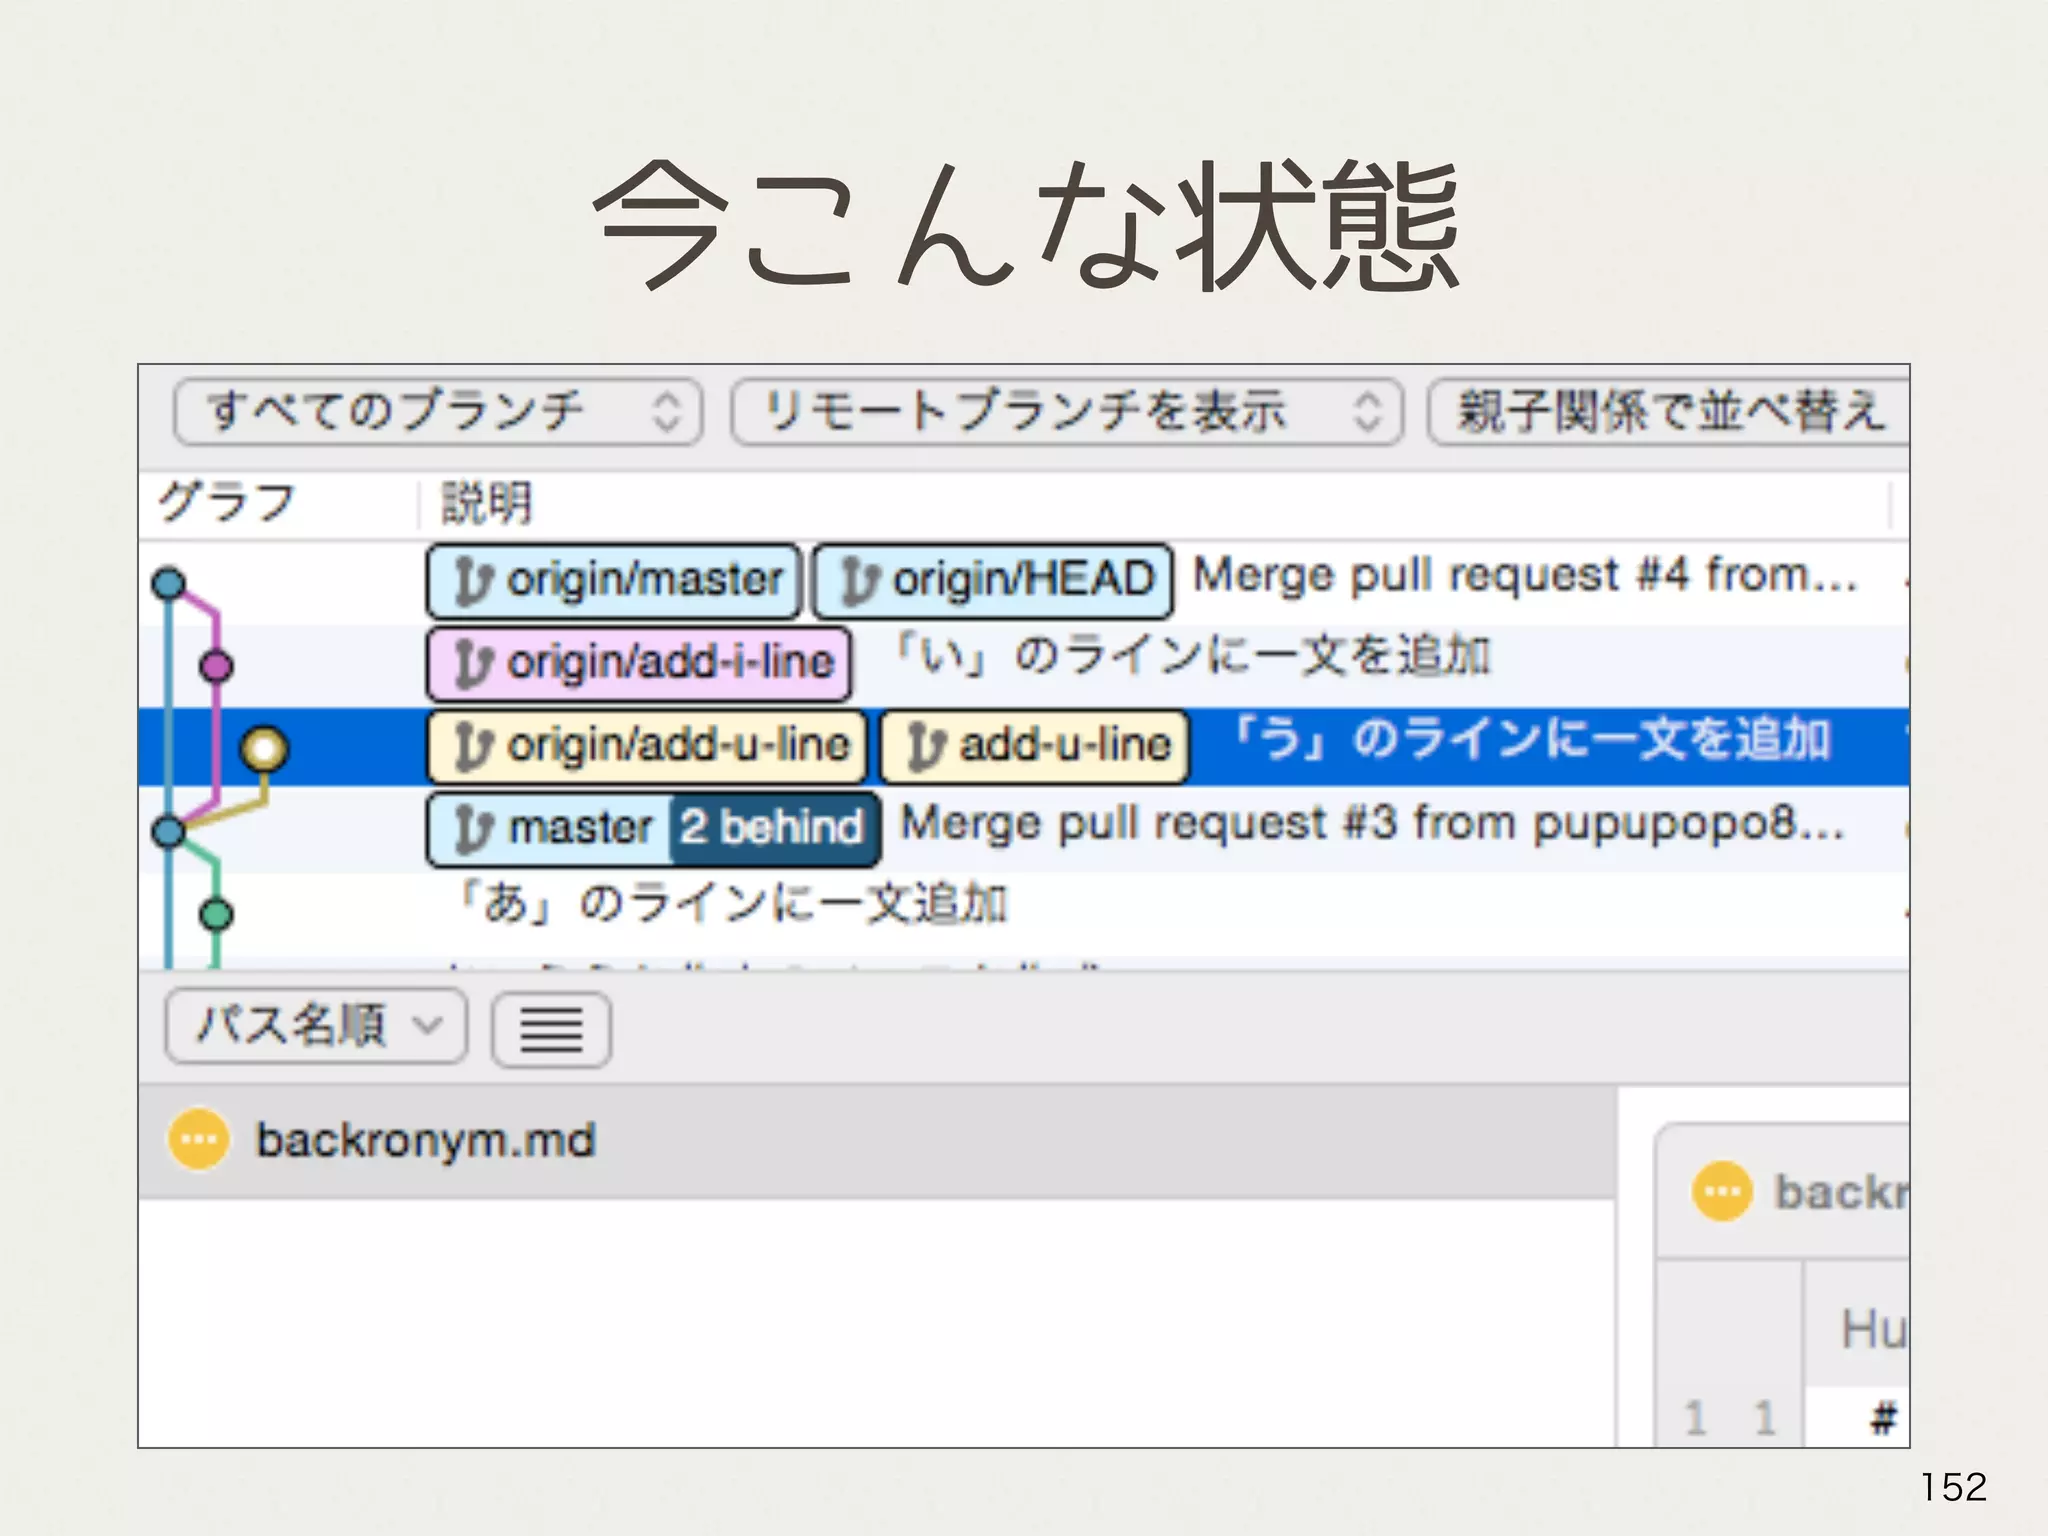Select the 'Merge pull request #4' commit

click(1524, 577)
